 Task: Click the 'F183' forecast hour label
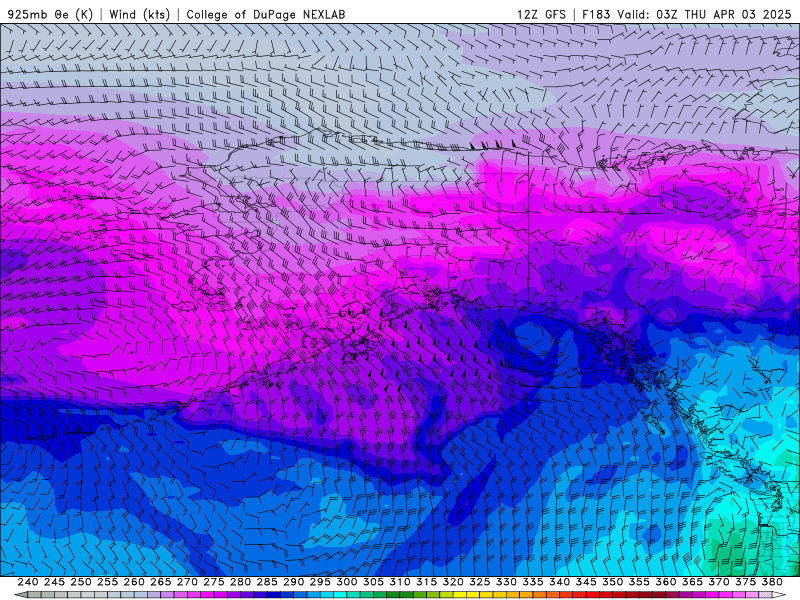pyautogui.click(x=596, y=14)
